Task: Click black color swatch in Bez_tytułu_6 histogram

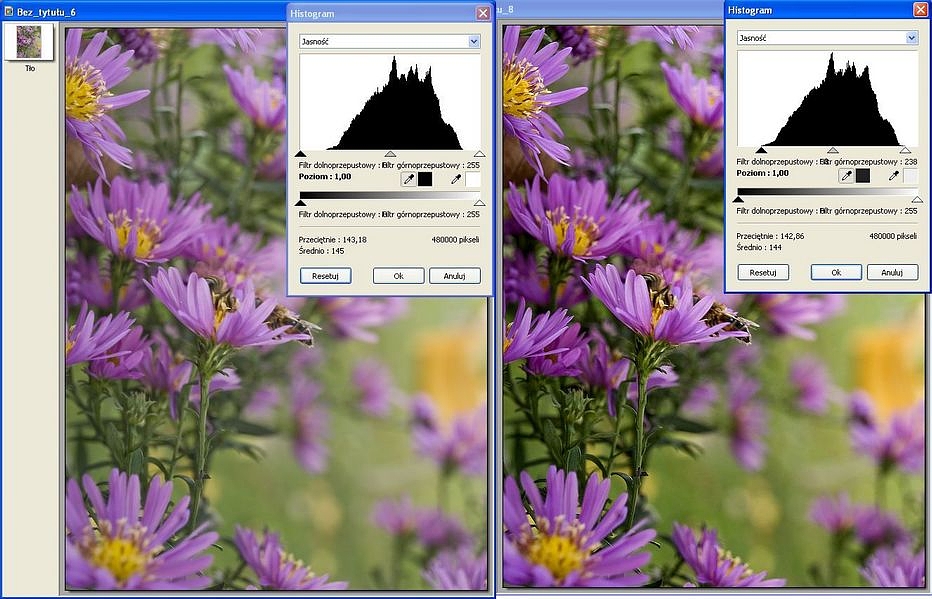Action: click(425, 179)
